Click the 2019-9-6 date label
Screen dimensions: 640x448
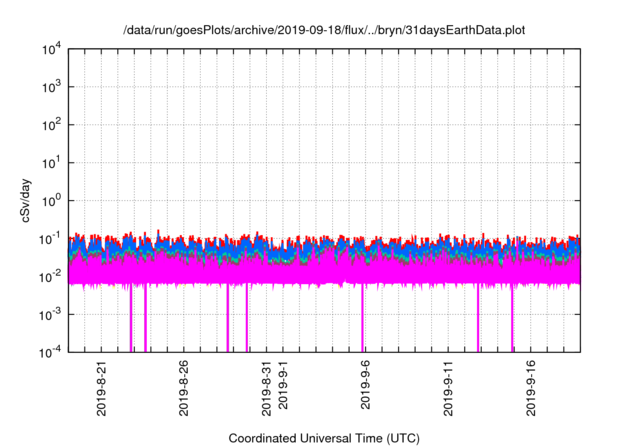coord(365,385)
